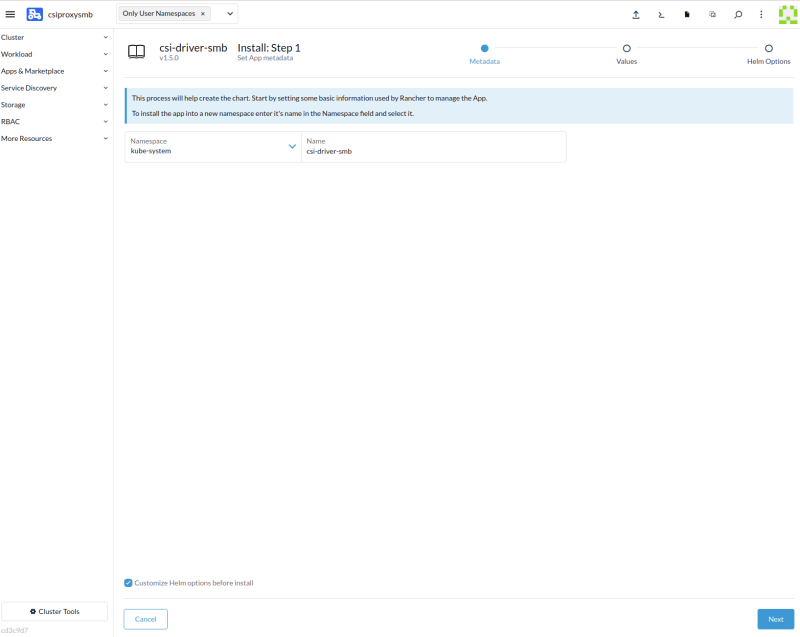Expand the Cluster sidebar section

click(x=55, y=37)
